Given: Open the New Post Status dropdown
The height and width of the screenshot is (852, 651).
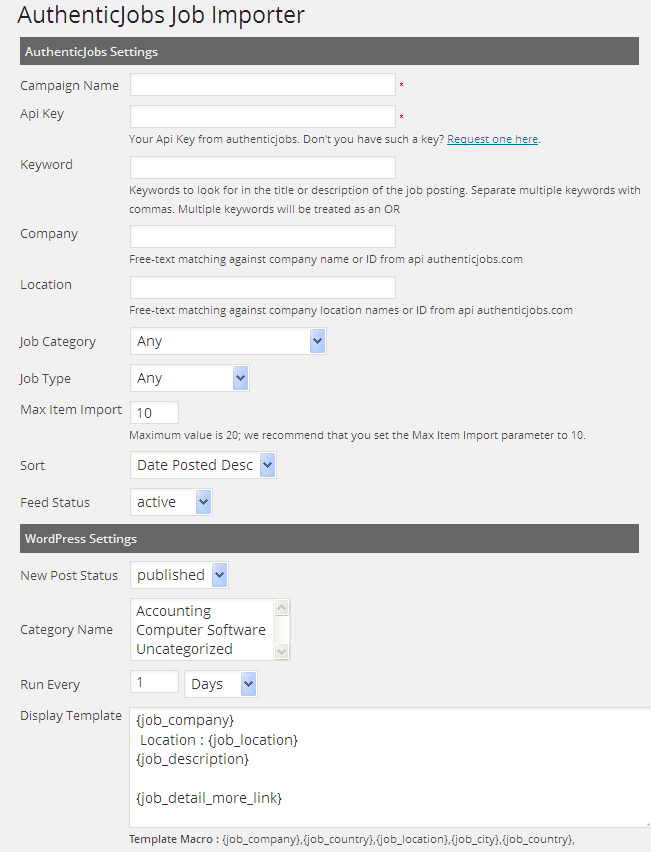Looking at the screenshot, I should pos(179,576).
